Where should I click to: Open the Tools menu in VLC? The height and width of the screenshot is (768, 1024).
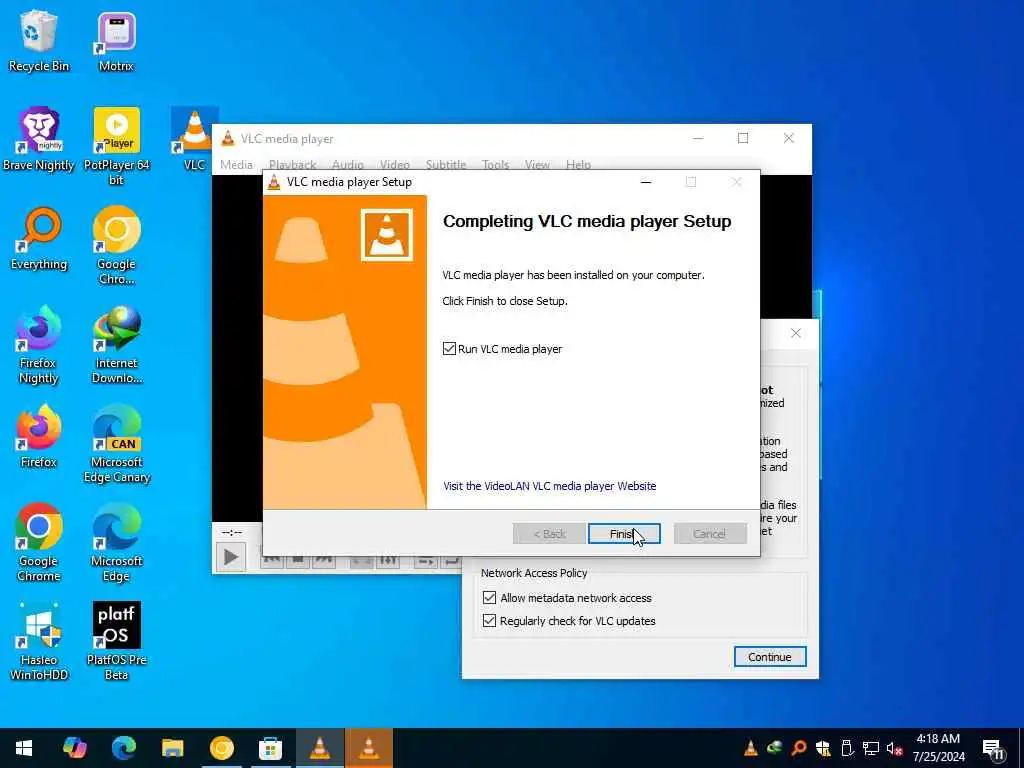tap(495, 165)
